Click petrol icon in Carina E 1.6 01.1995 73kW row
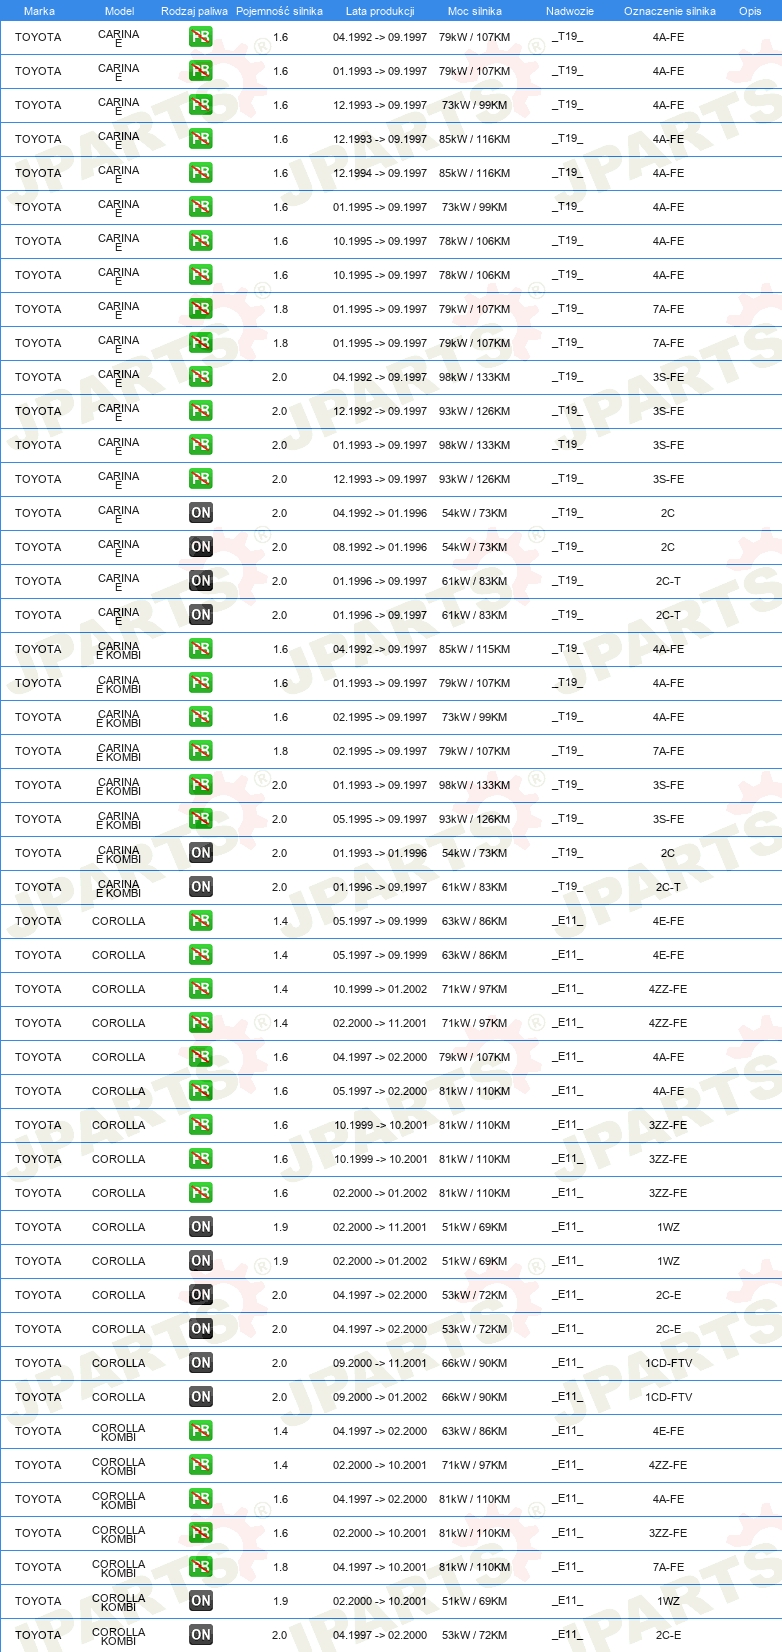The width and height of the screenshot is (782, 1652). click(x=201, y=207)
